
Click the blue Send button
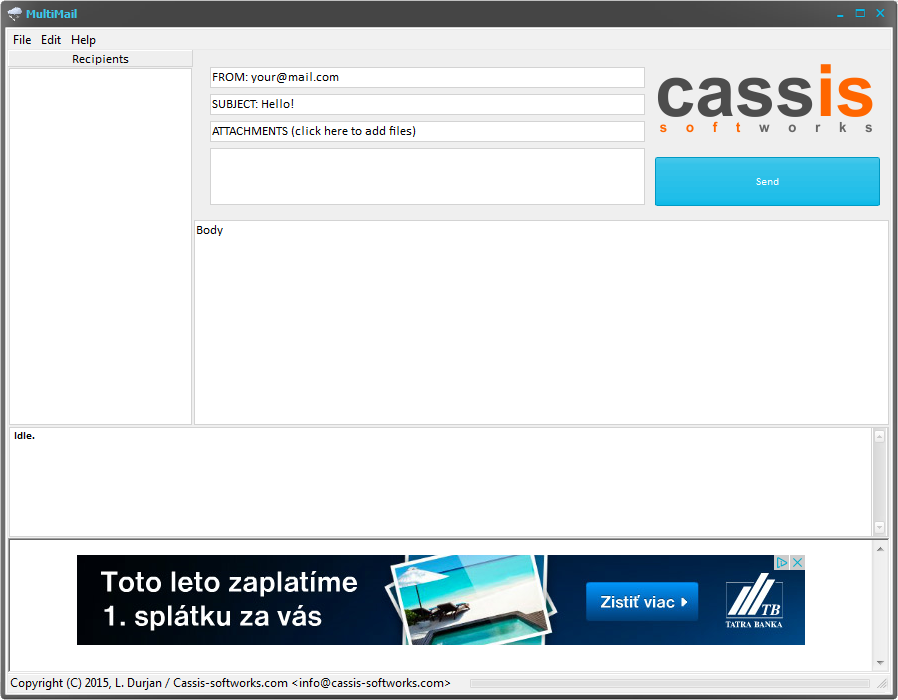coord(767,182)
